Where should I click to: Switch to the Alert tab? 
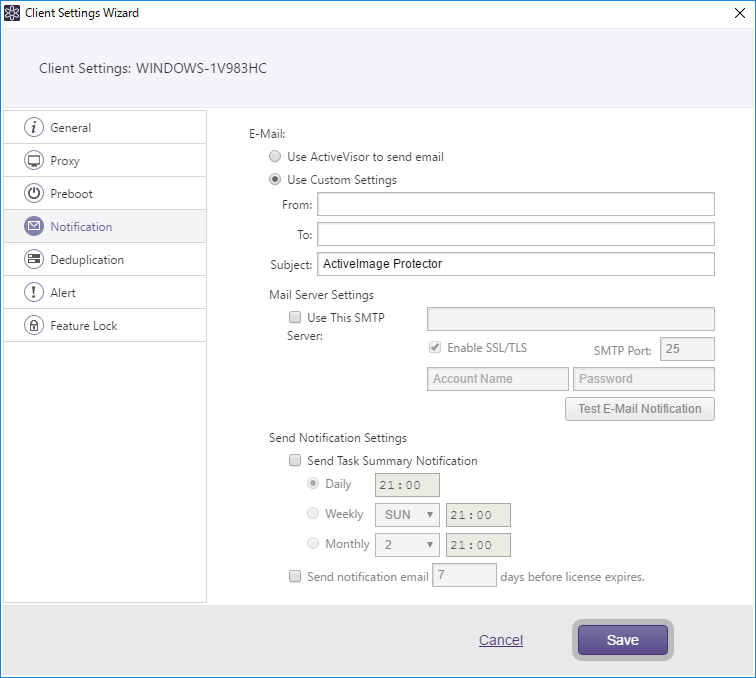(105, 292)
